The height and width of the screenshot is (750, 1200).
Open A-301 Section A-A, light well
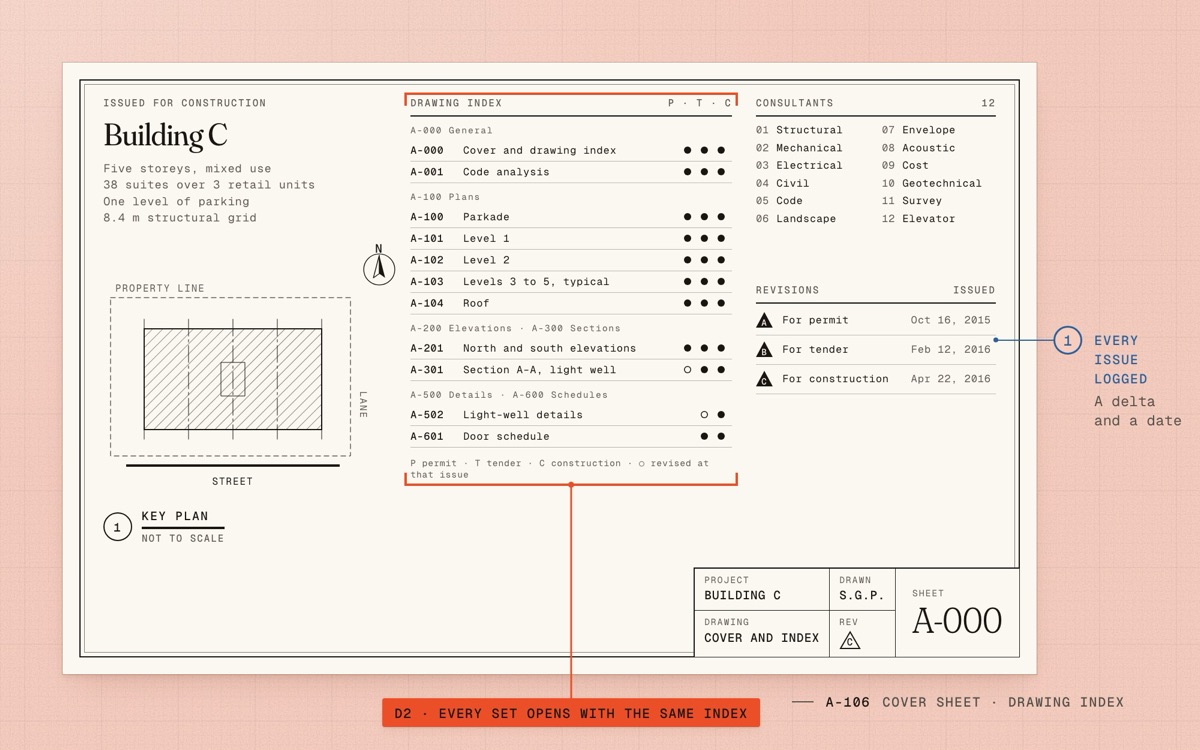coord(570,370)
